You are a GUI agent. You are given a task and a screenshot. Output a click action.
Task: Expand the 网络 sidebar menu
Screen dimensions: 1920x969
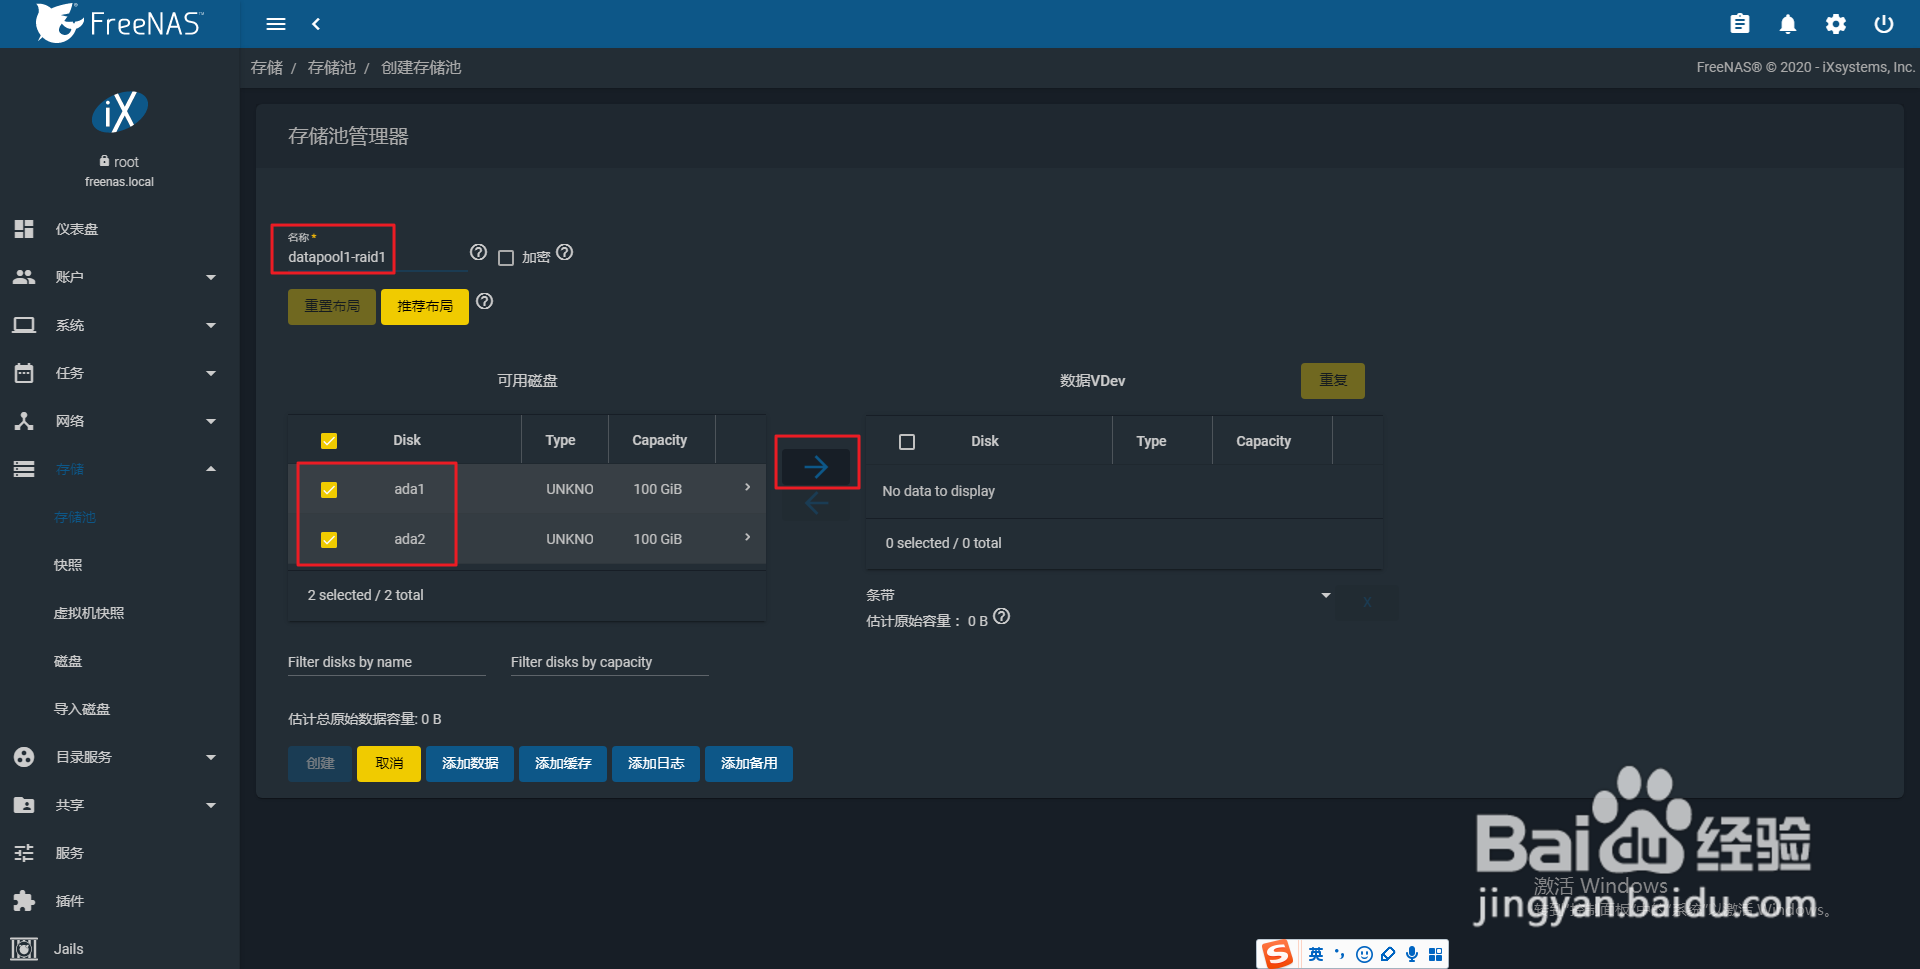pos(120,421)
